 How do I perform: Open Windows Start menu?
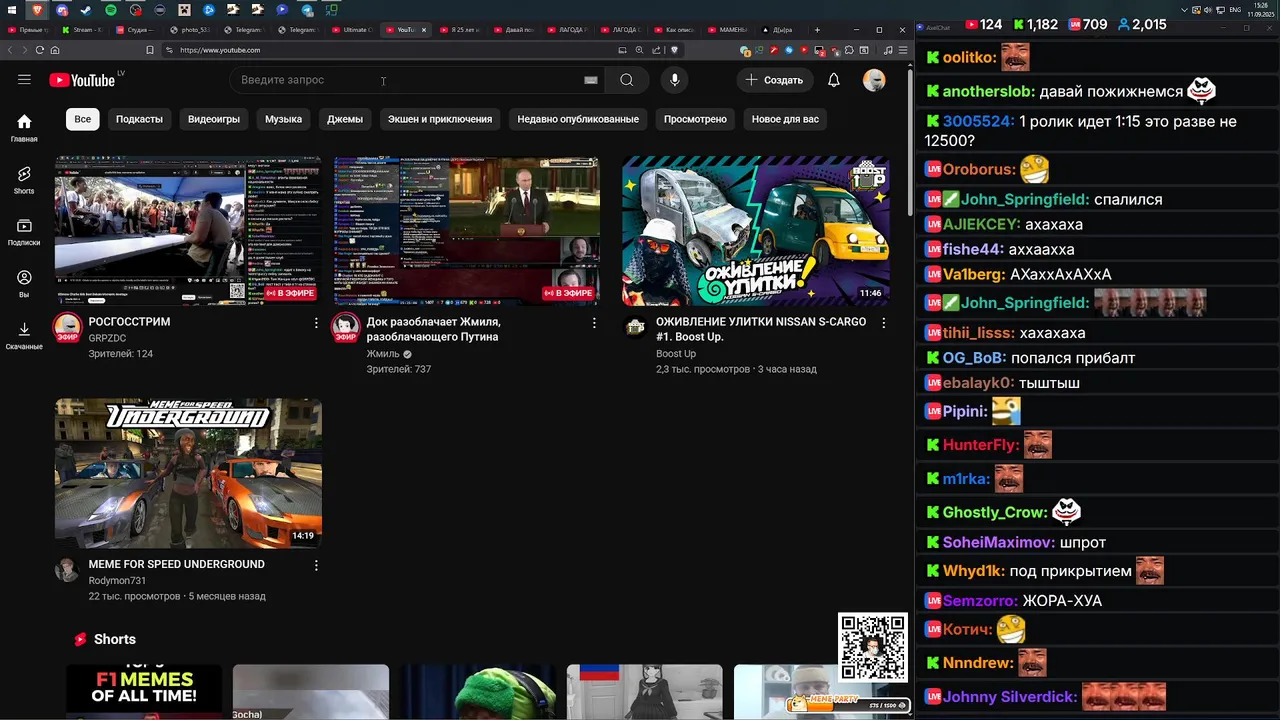pos(12,10)
